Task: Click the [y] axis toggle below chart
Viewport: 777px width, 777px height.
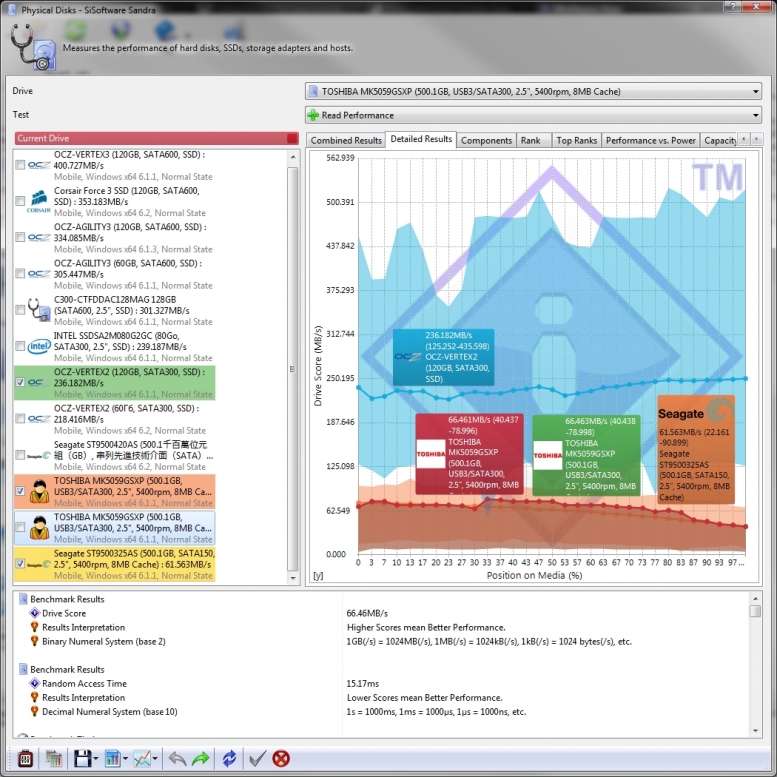Action: coord(318,576)
